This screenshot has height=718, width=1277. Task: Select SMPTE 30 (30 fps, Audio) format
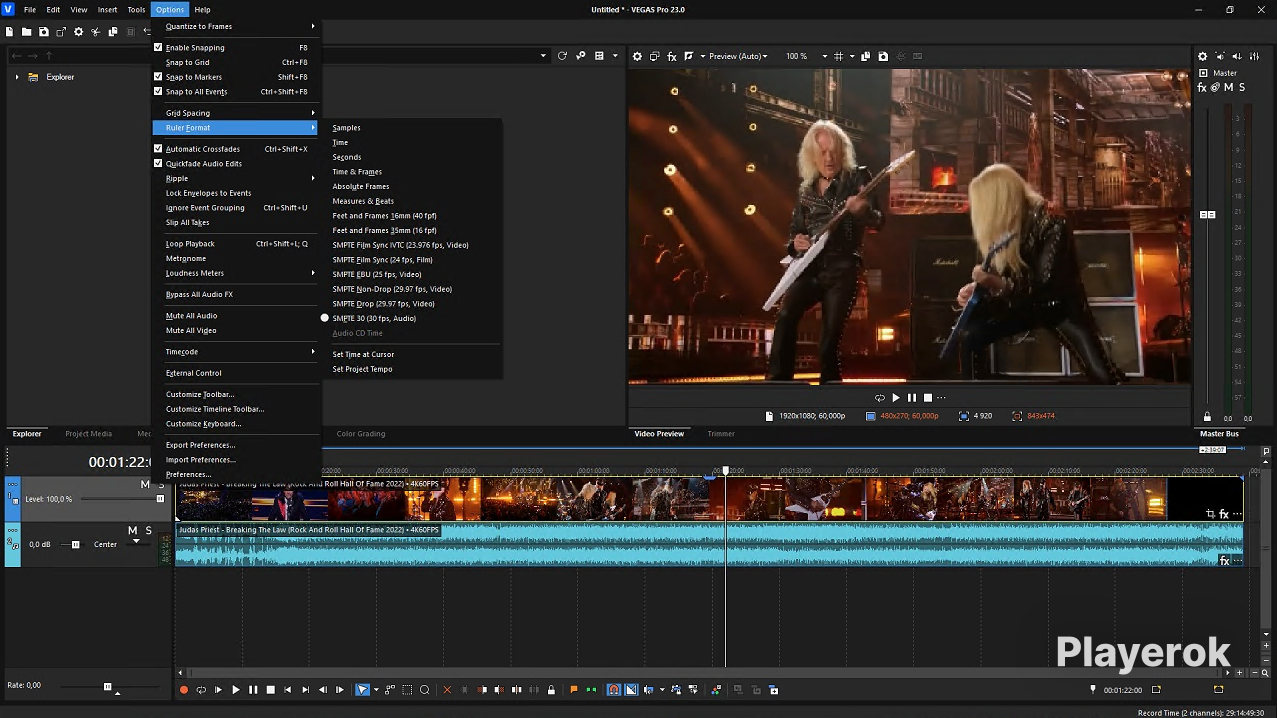tap(374, 318)
